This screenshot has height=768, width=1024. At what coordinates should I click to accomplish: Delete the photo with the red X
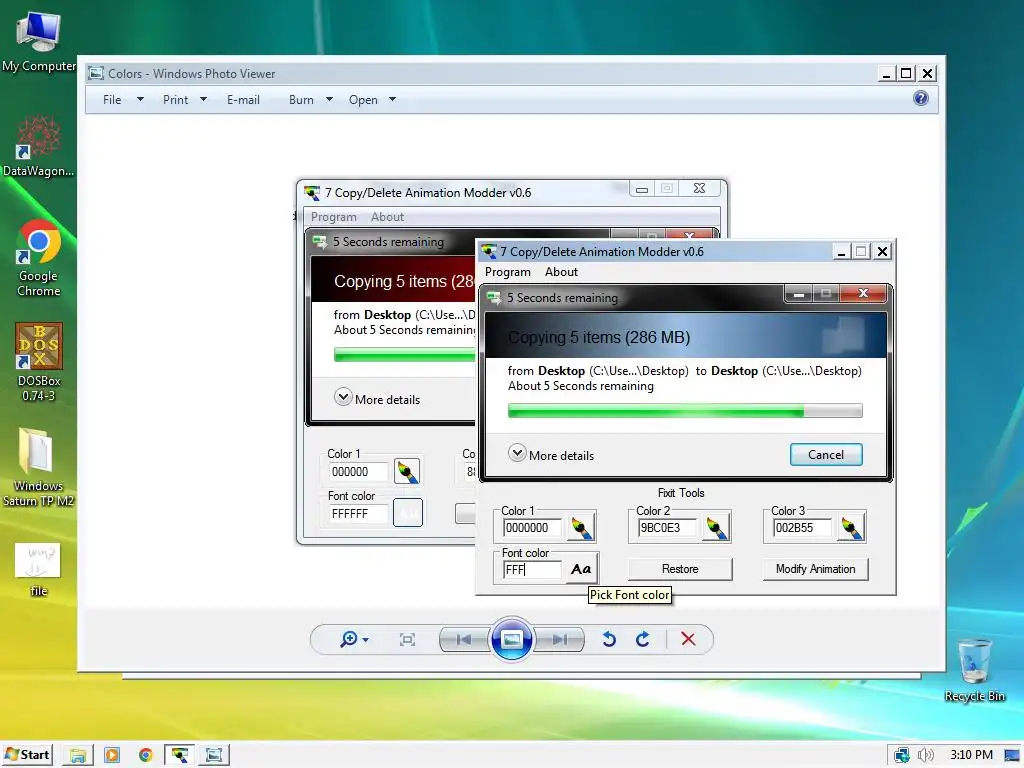[x=688, y=639]
